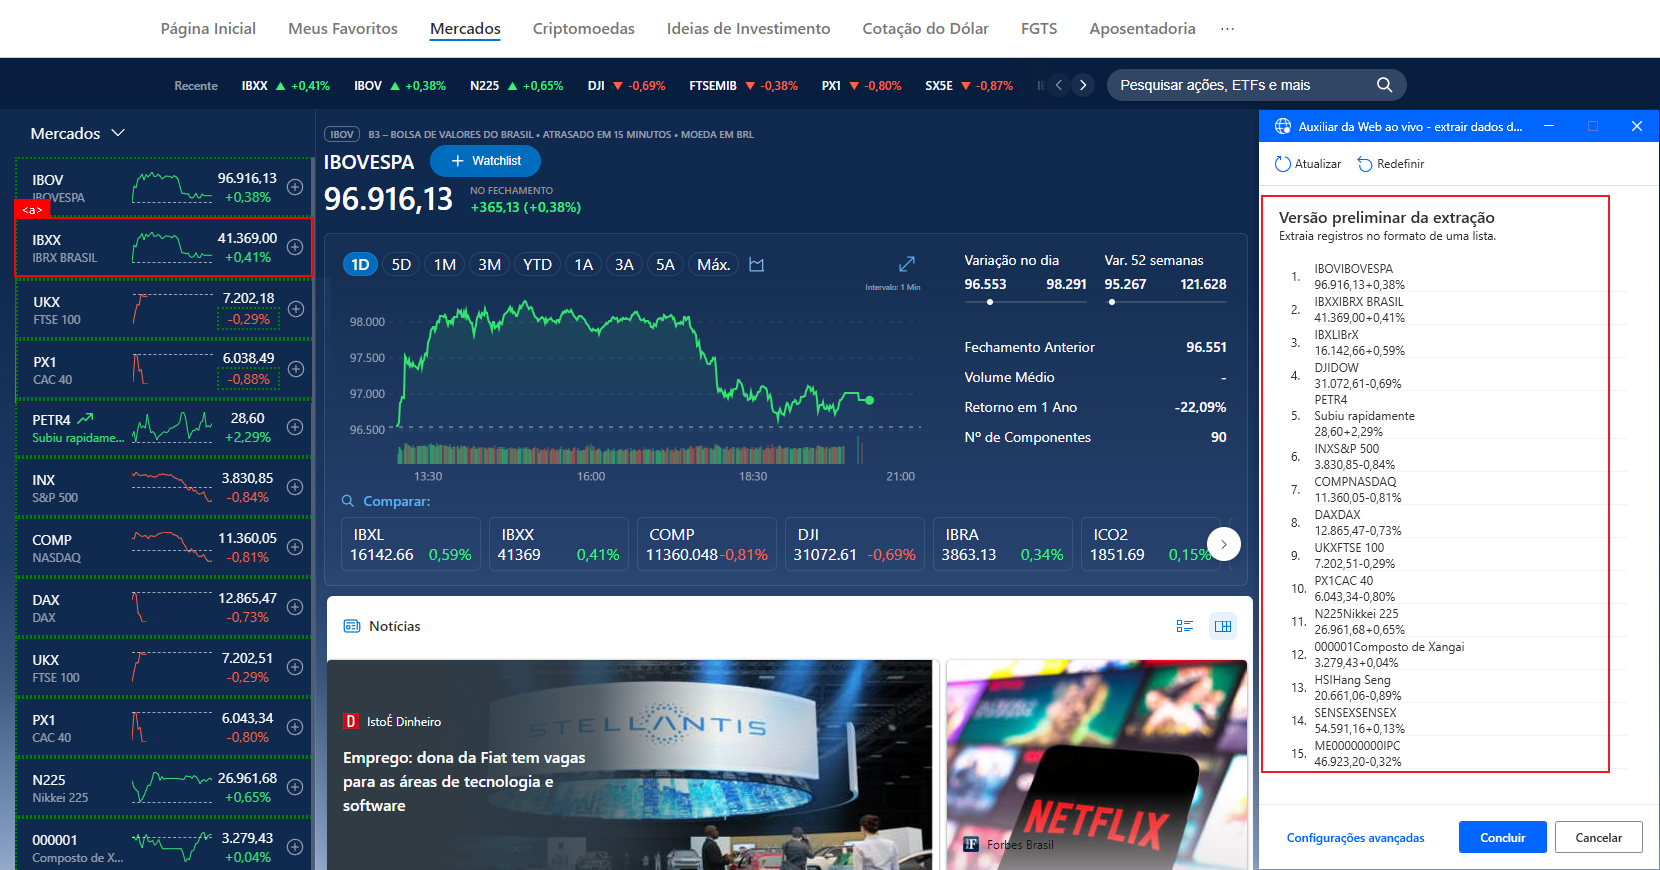This screenshot has width=1660, height=870.
Task: Open the Aposentadoria tab
Action: point(1142,29)
